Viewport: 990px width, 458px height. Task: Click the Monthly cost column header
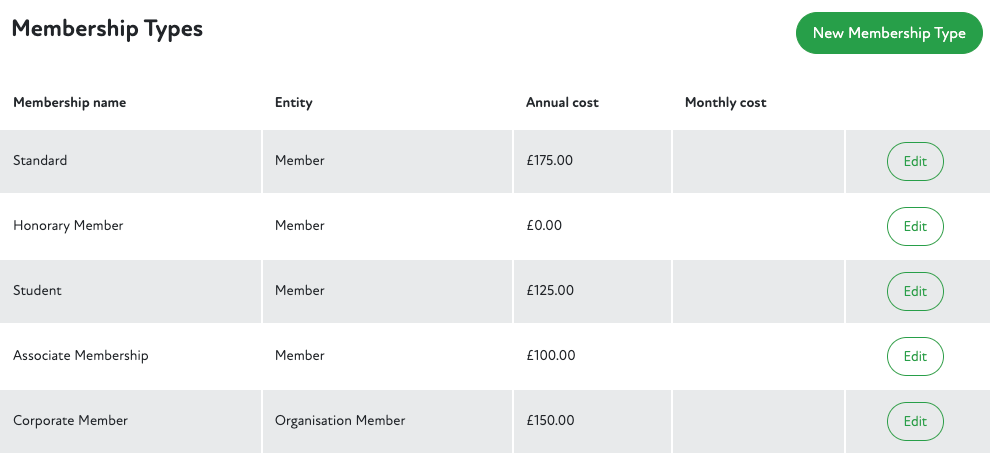pyautogui.click(x=725, y=103)
